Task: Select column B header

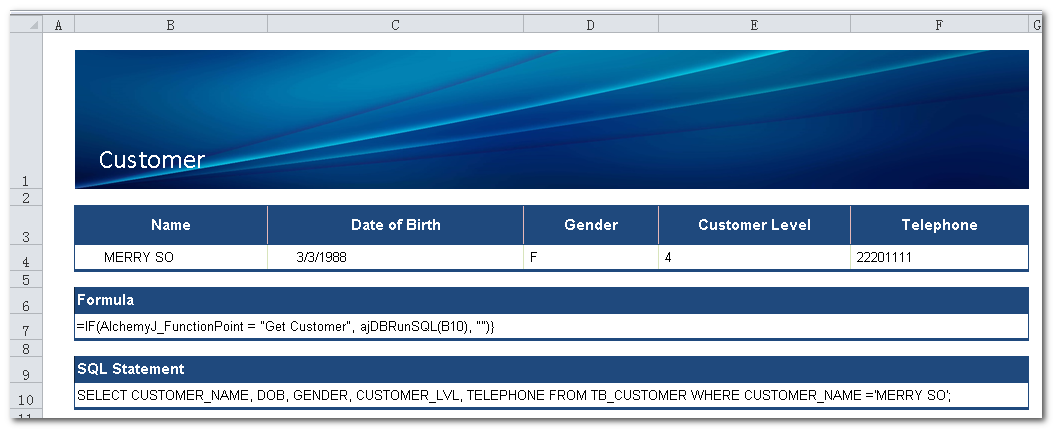Action: (170, 25)
